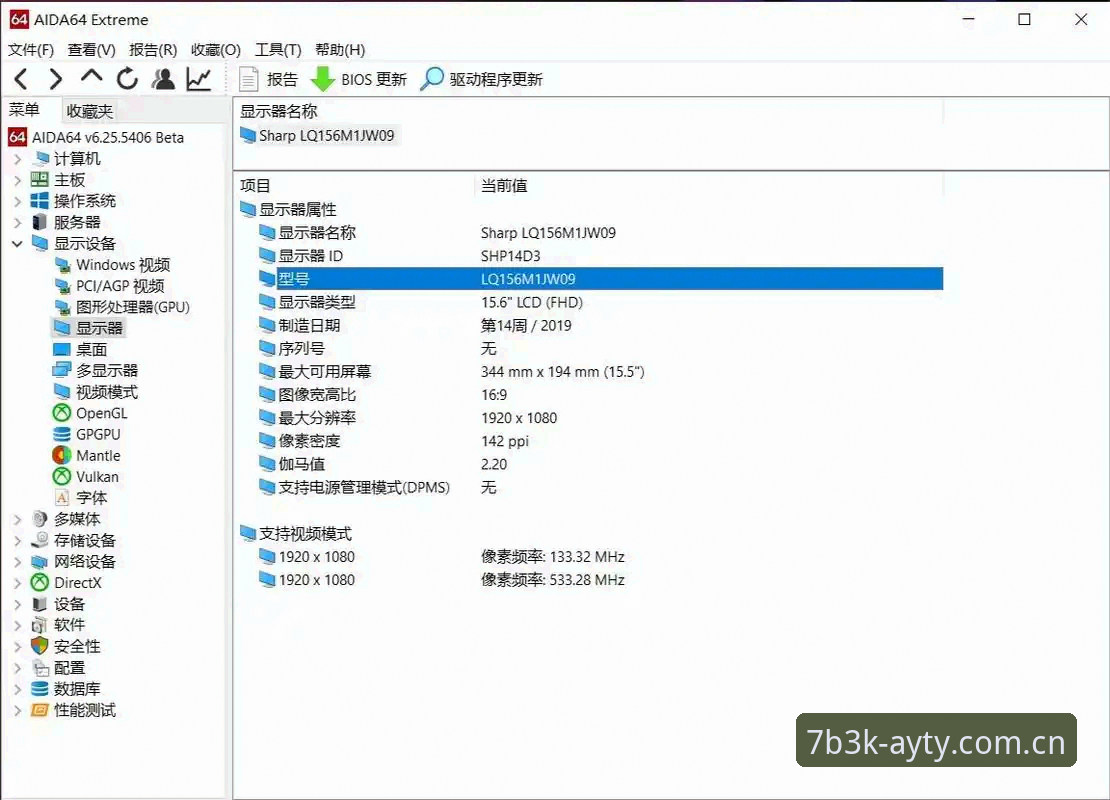Viewport: 1110px width, 800px height.
Task: Go forward with the right arrow toolbar icon
Action: tap(56, 79)
